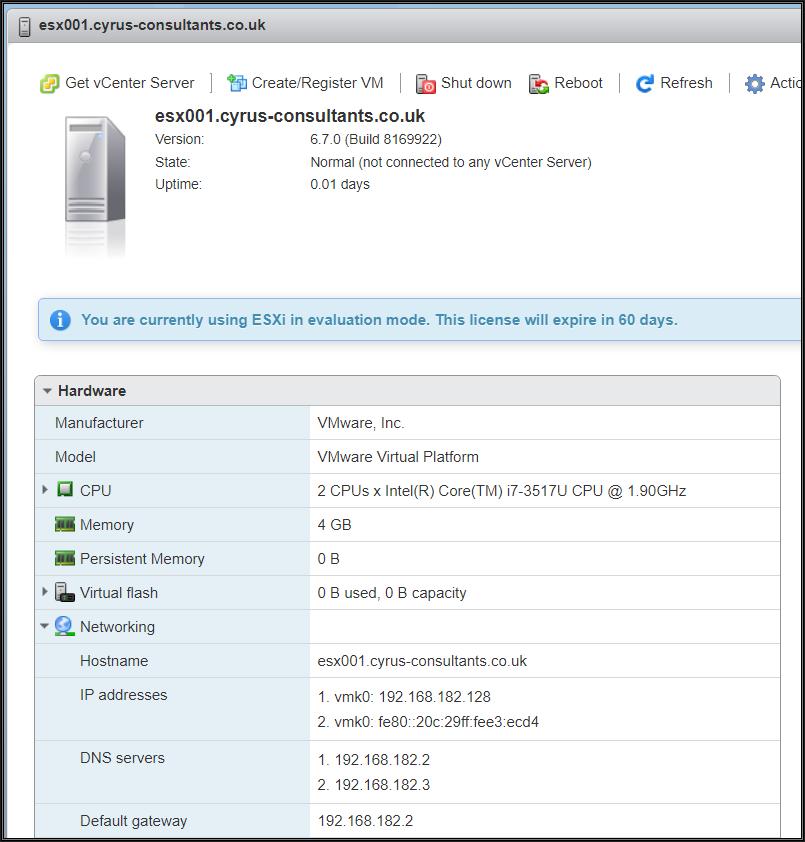Click the Manufacturer label

click(99, 423)
